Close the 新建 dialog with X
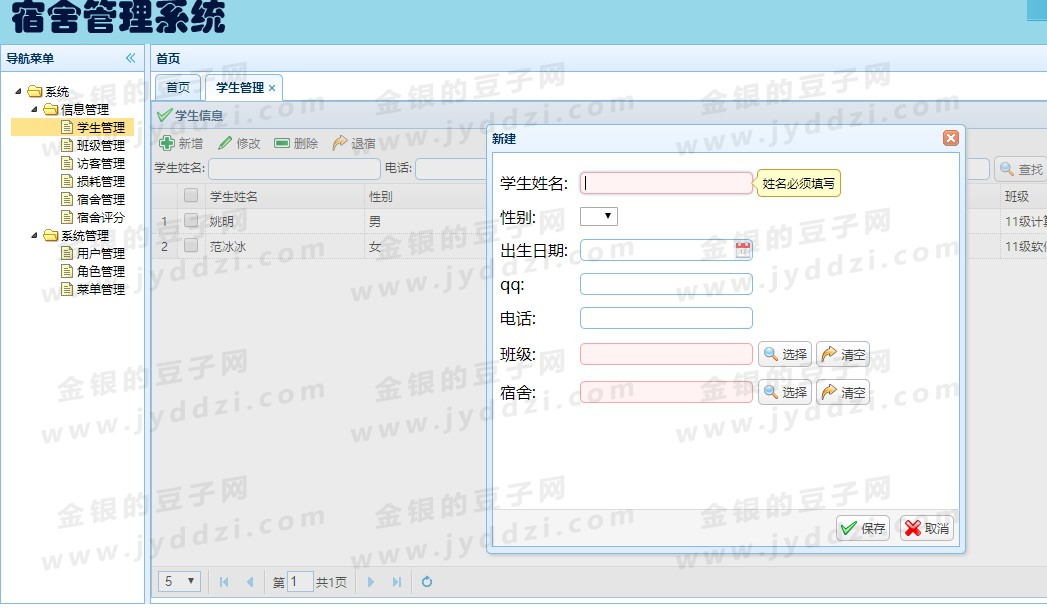 pos(951,138)
